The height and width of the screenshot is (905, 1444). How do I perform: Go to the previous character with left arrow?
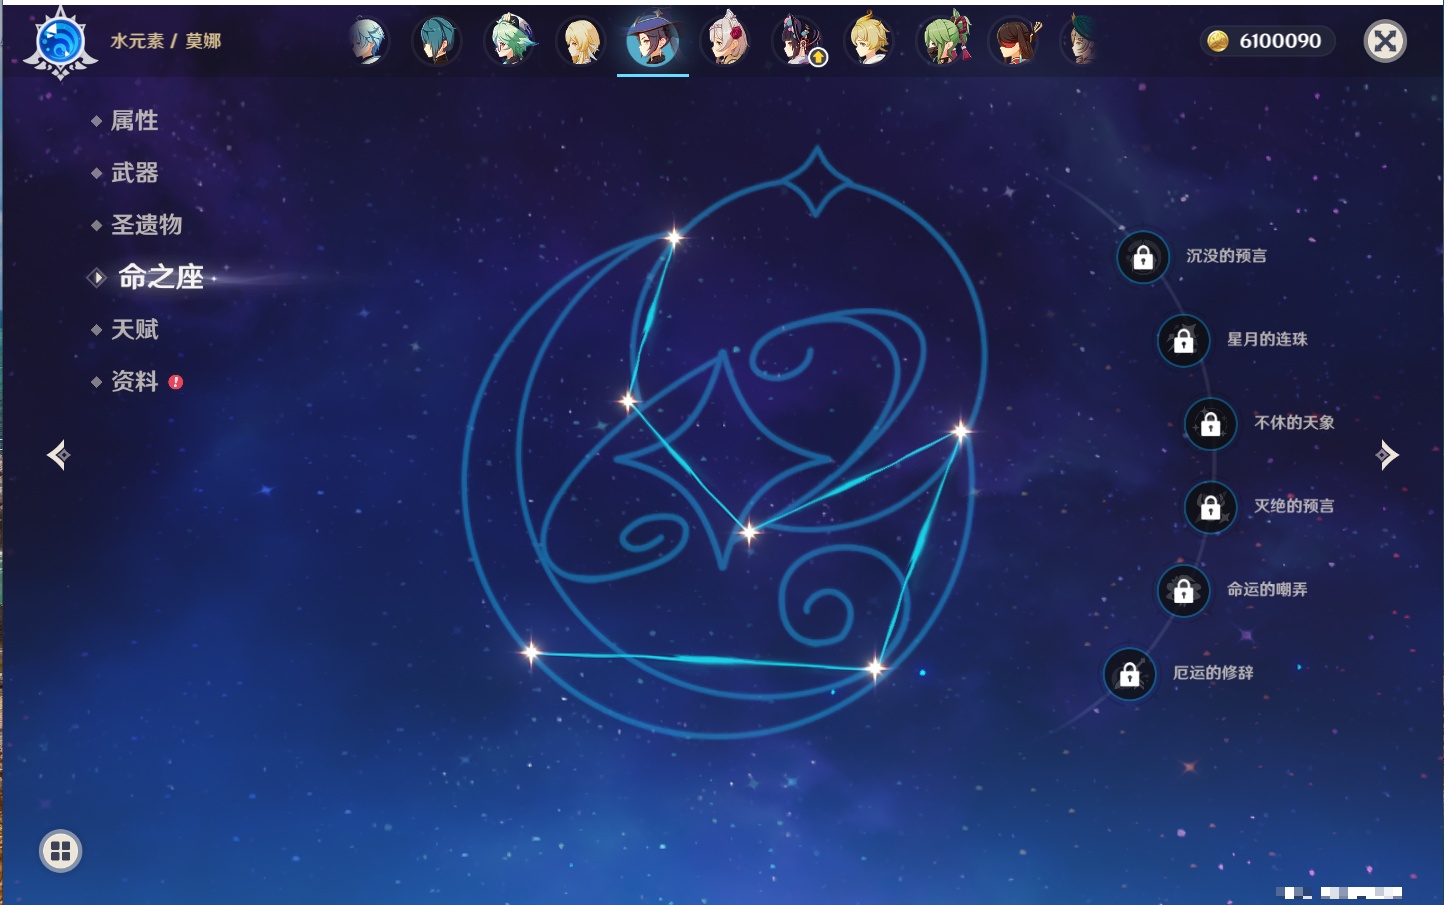pos(58,455)
